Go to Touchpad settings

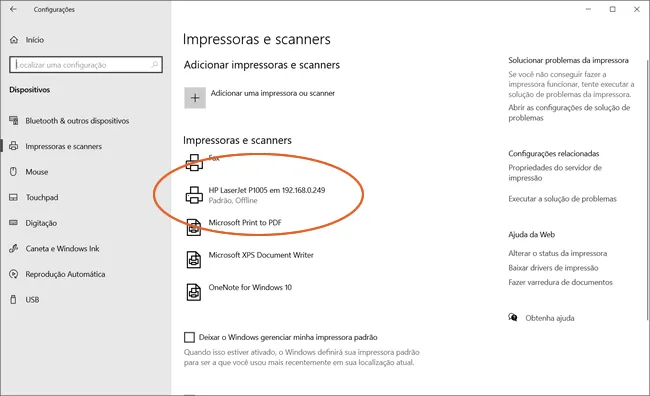pos(42,197)
